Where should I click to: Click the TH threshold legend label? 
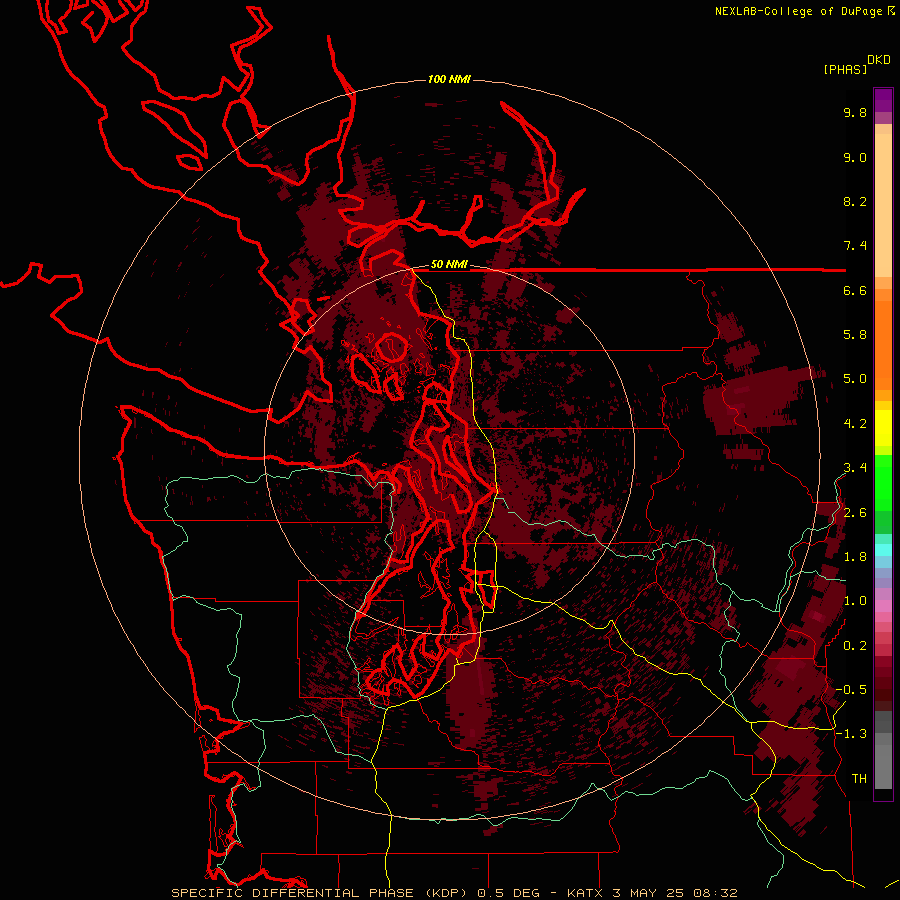tap(859, 779)
